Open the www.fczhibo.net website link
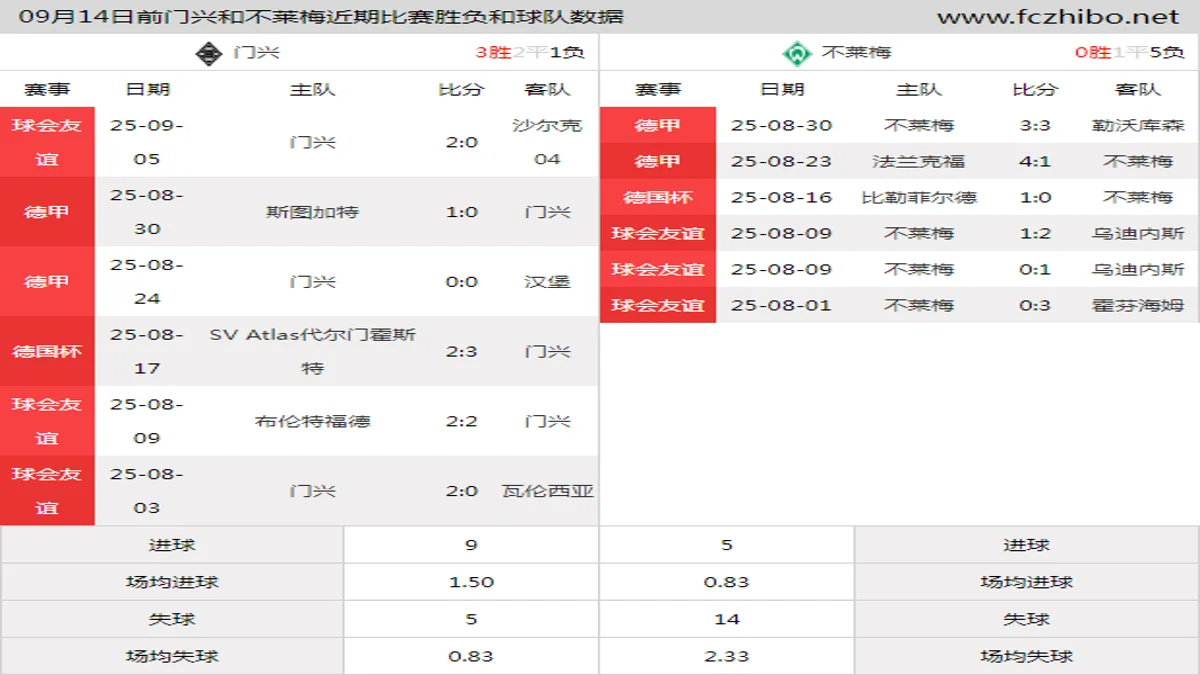The width and height of the screenshot is (1200, 675). [x=1058, y=17]
